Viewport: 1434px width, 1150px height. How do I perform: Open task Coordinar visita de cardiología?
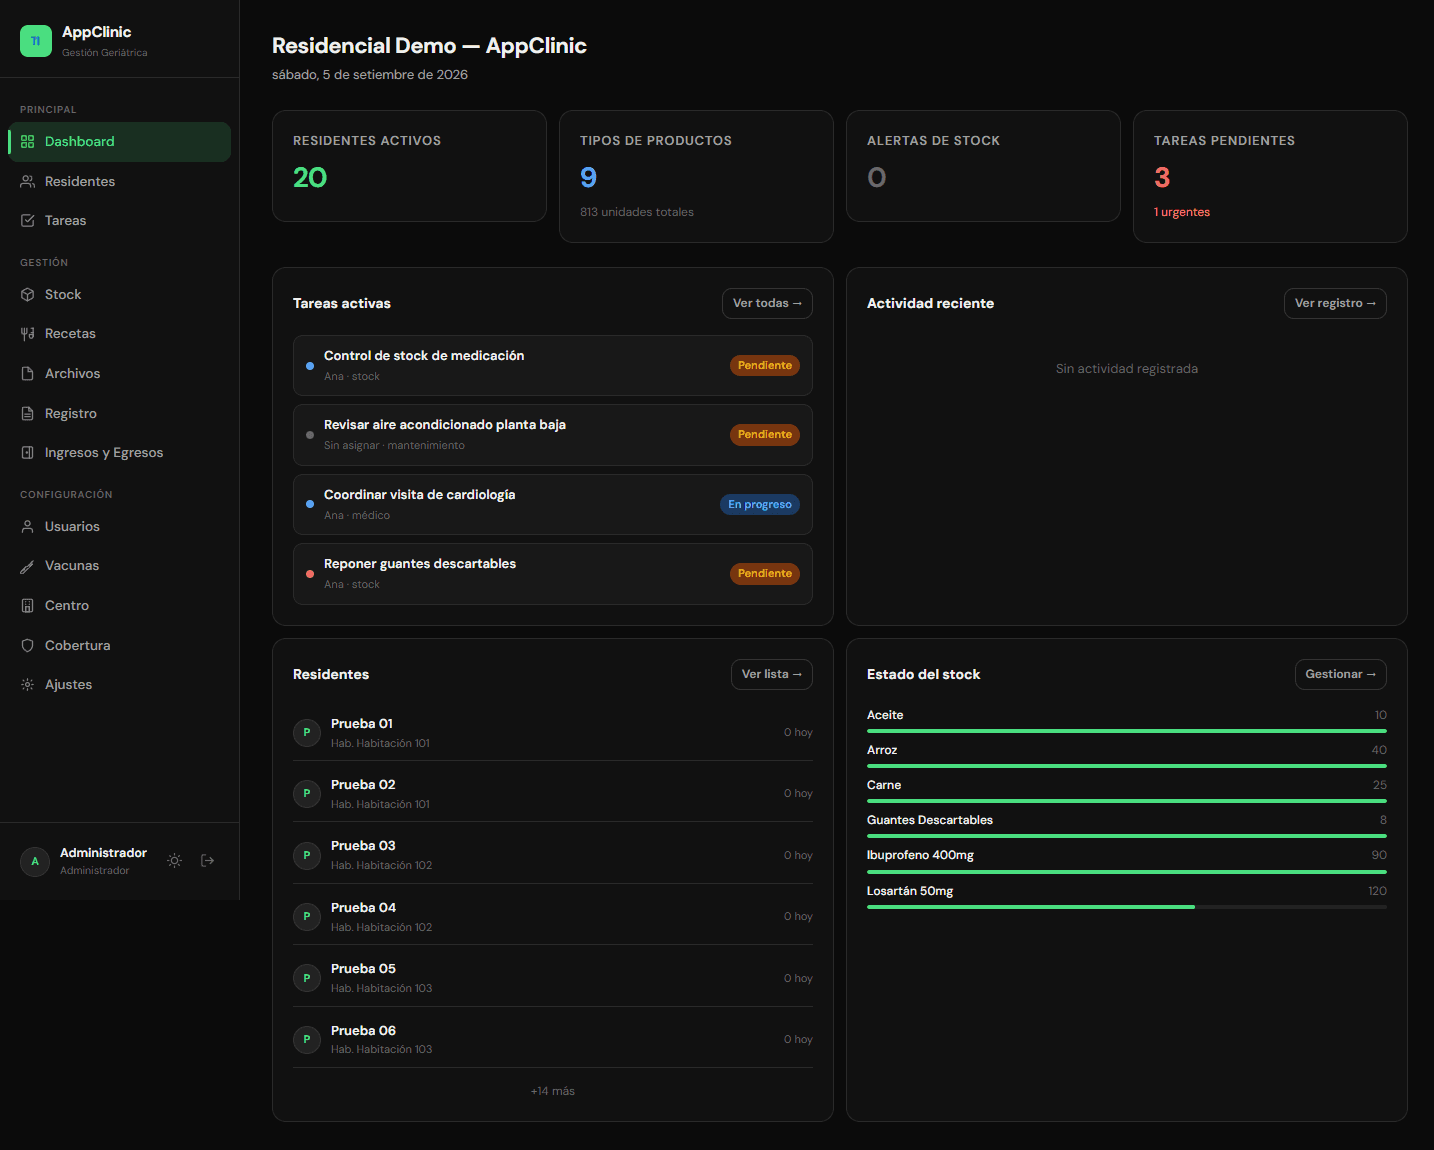pos(553,505)
